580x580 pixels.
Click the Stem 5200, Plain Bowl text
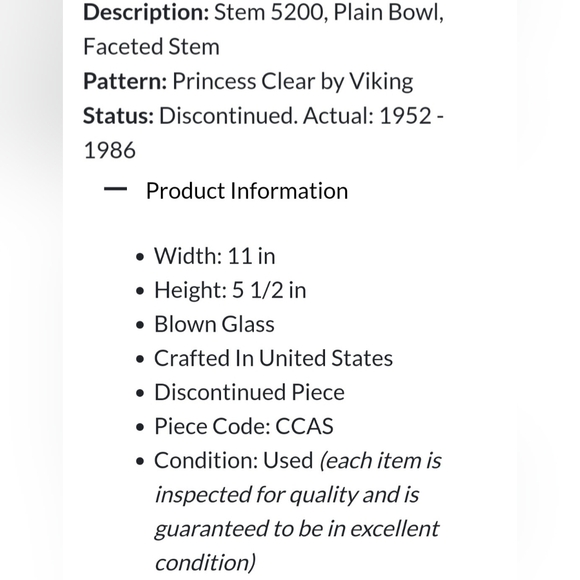pos(329,13)
